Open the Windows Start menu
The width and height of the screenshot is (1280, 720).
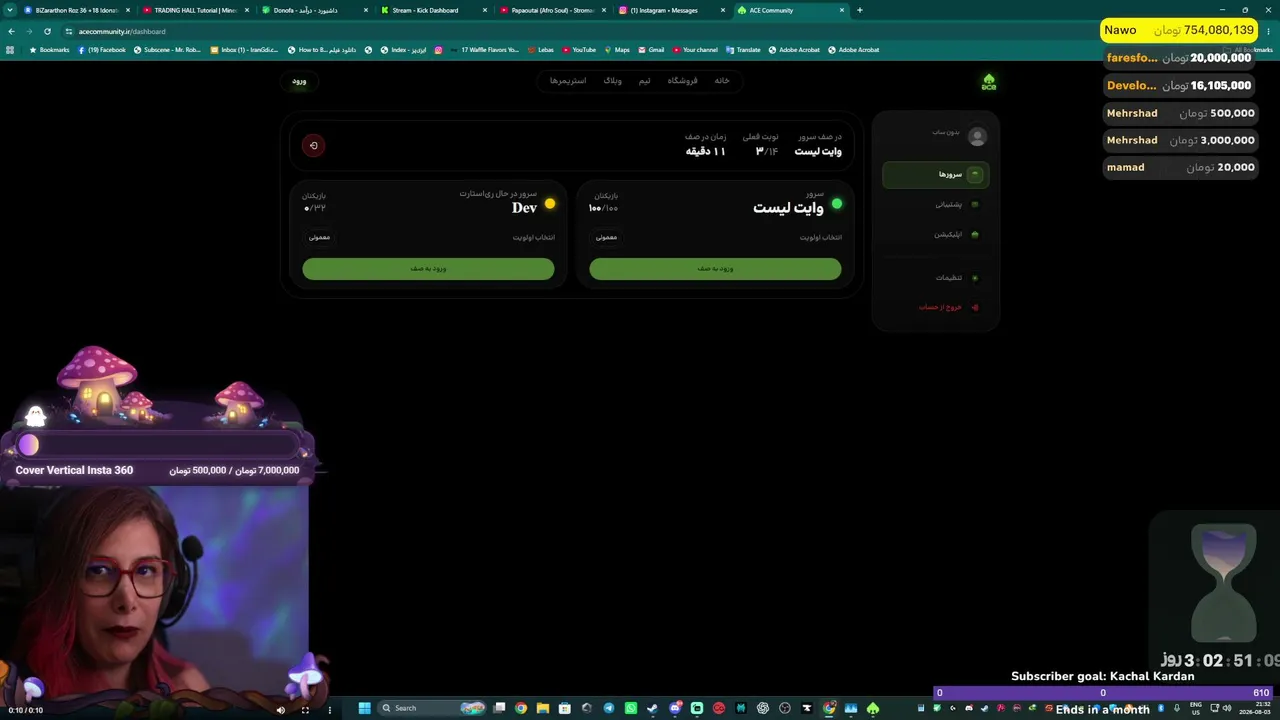[x=365, y=708]
